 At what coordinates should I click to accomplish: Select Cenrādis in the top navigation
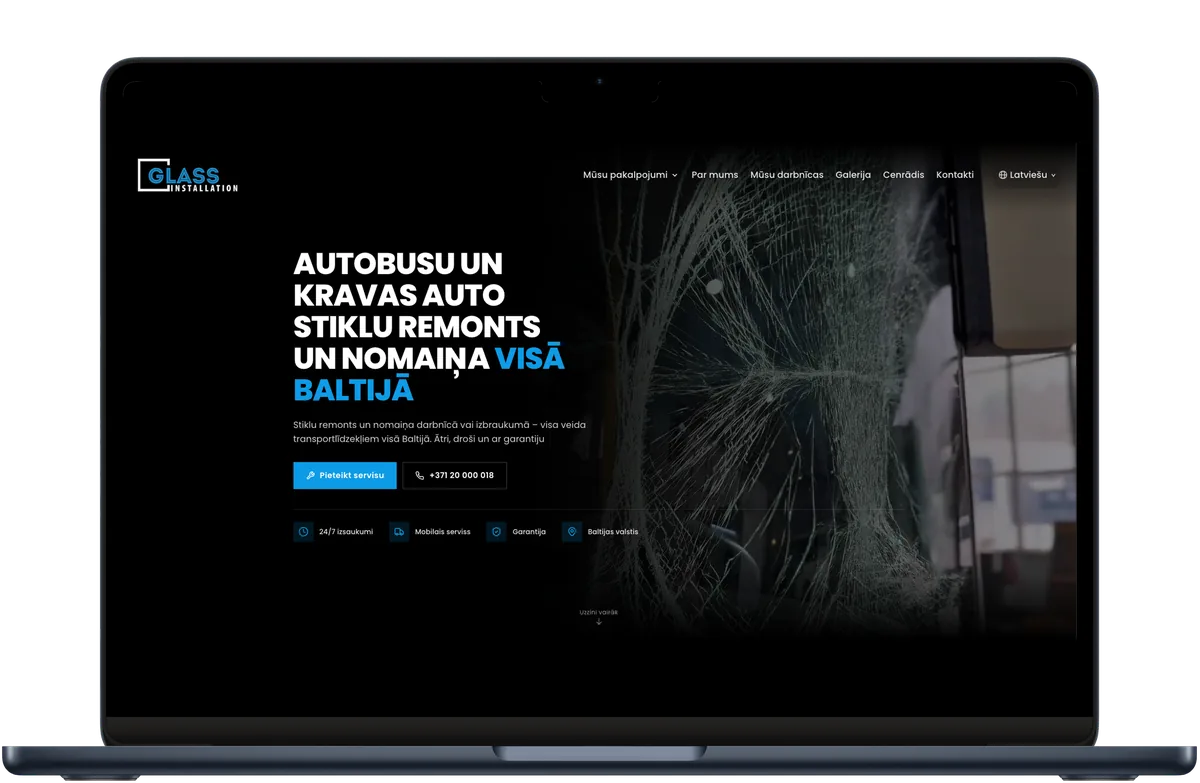(904, 175)
